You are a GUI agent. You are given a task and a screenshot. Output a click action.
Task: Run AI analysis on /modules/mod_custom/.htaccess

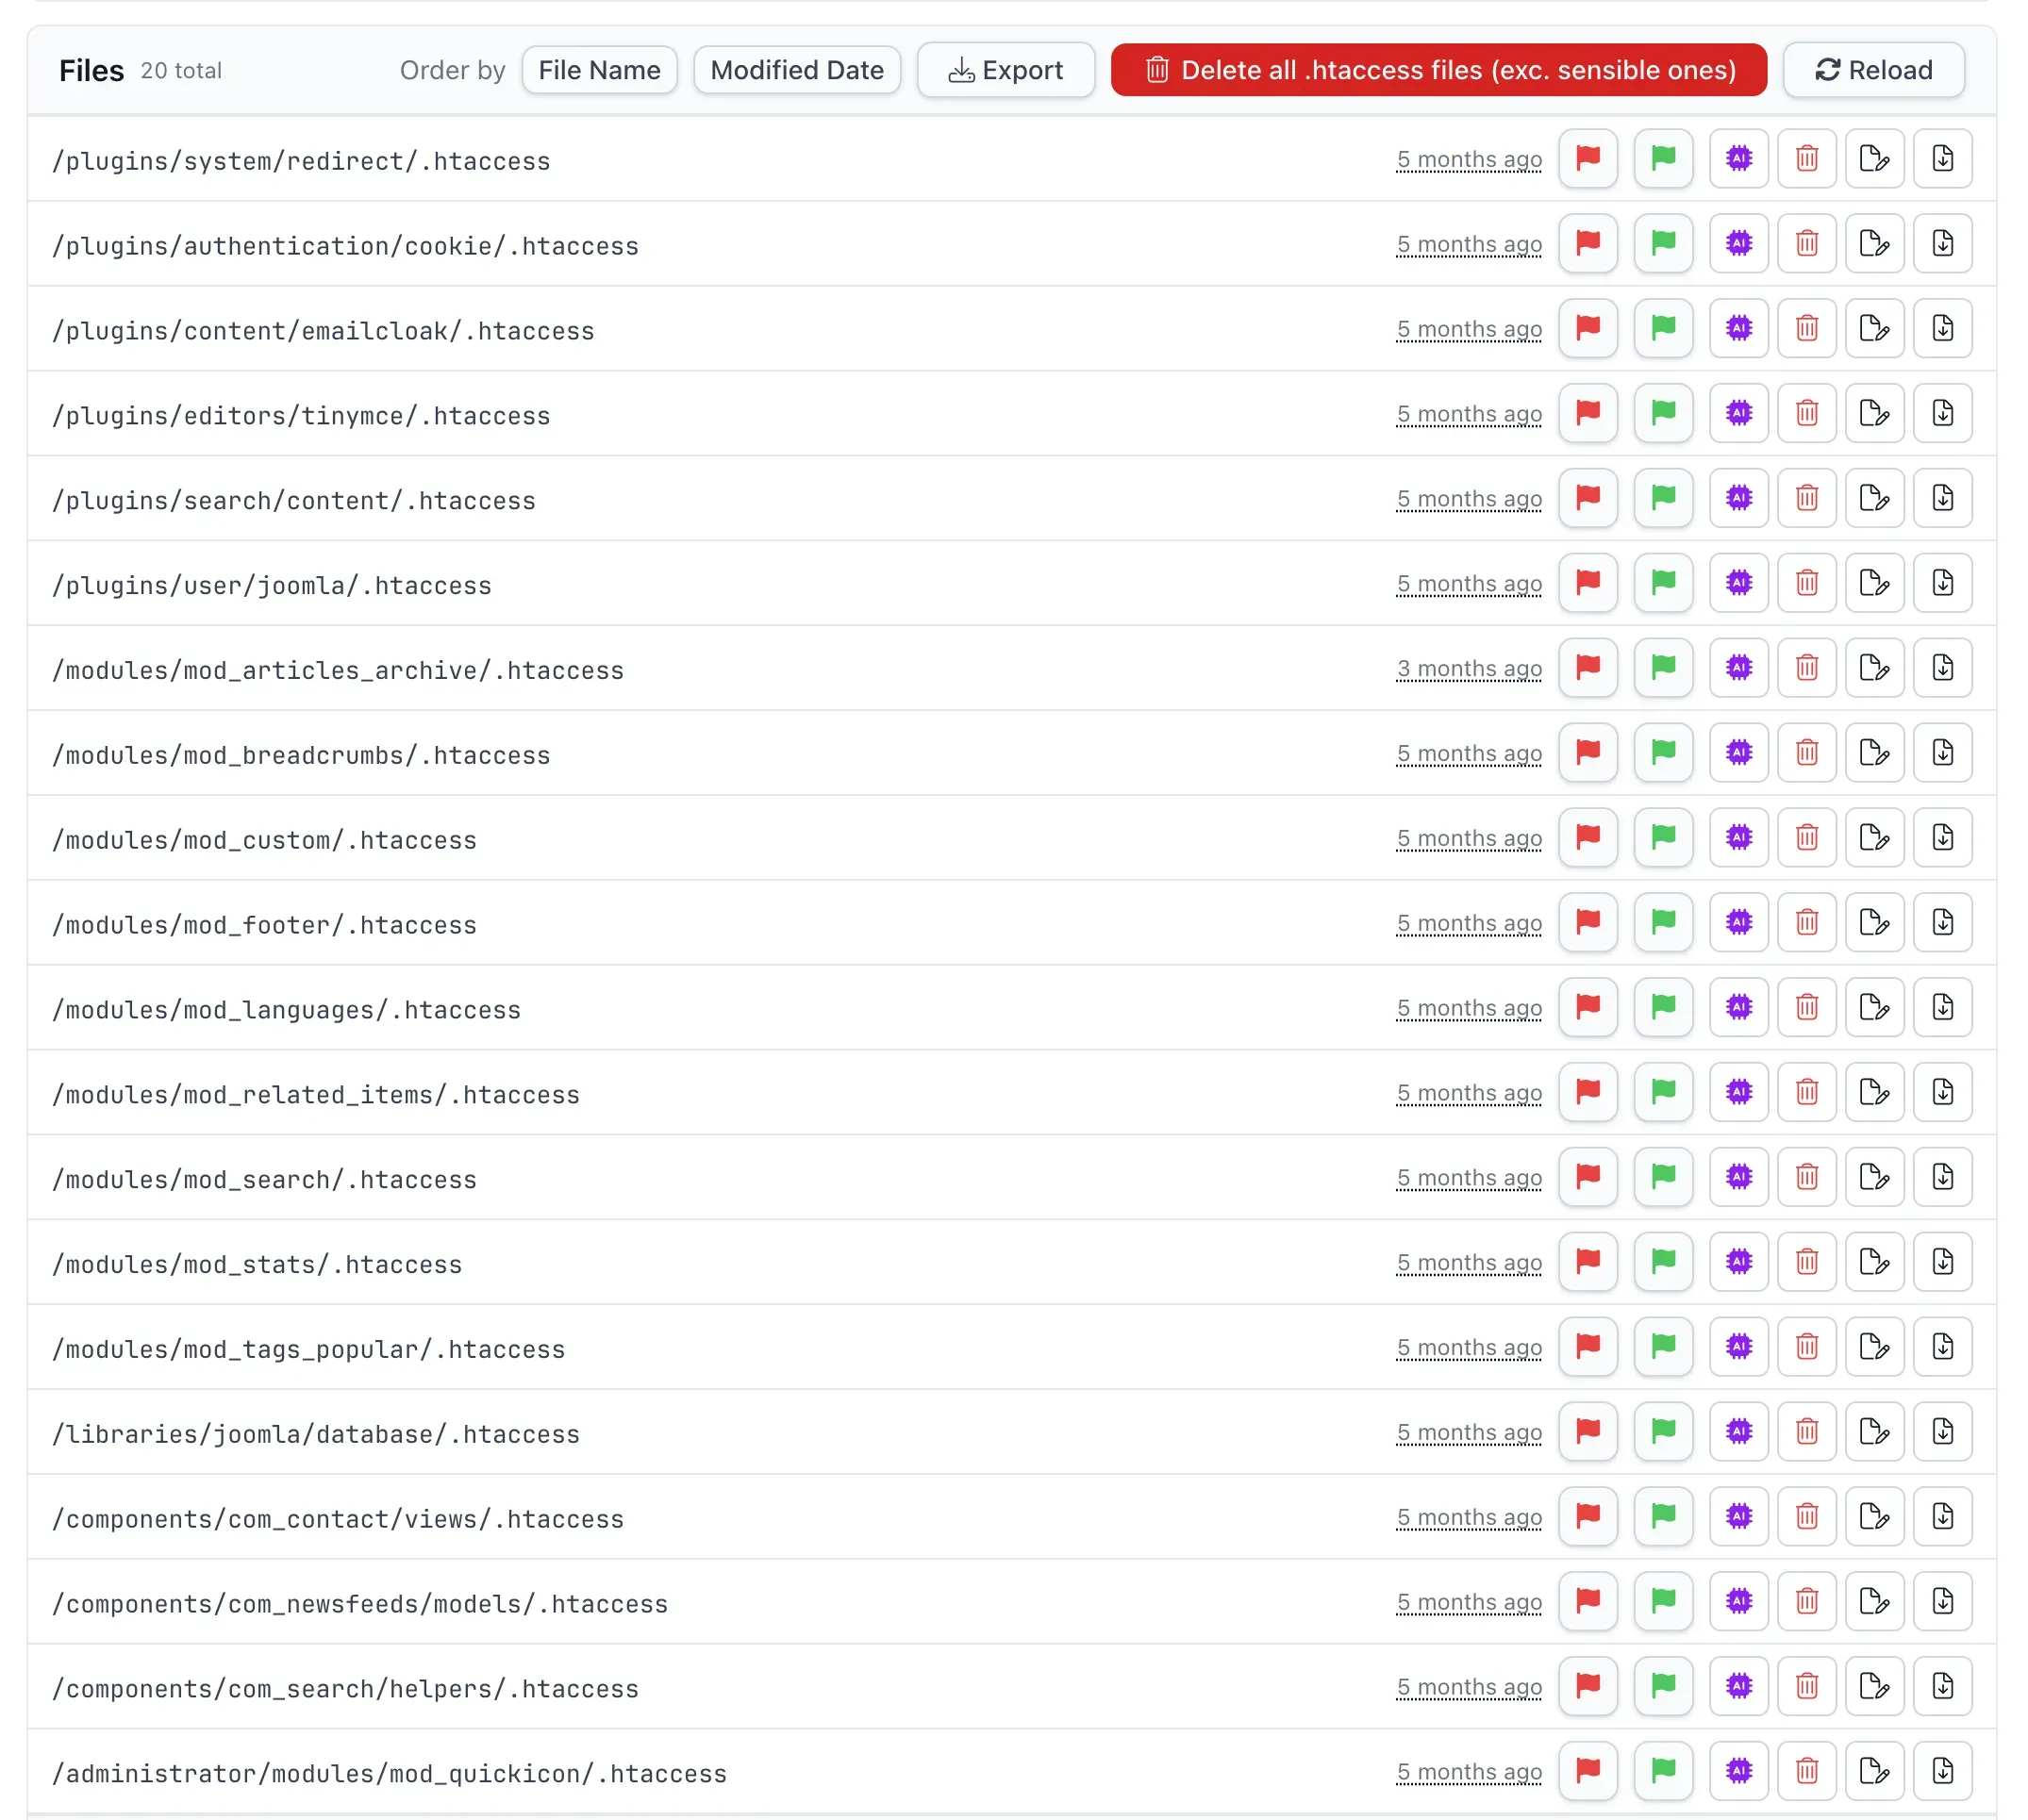(x=1739, y=838)
